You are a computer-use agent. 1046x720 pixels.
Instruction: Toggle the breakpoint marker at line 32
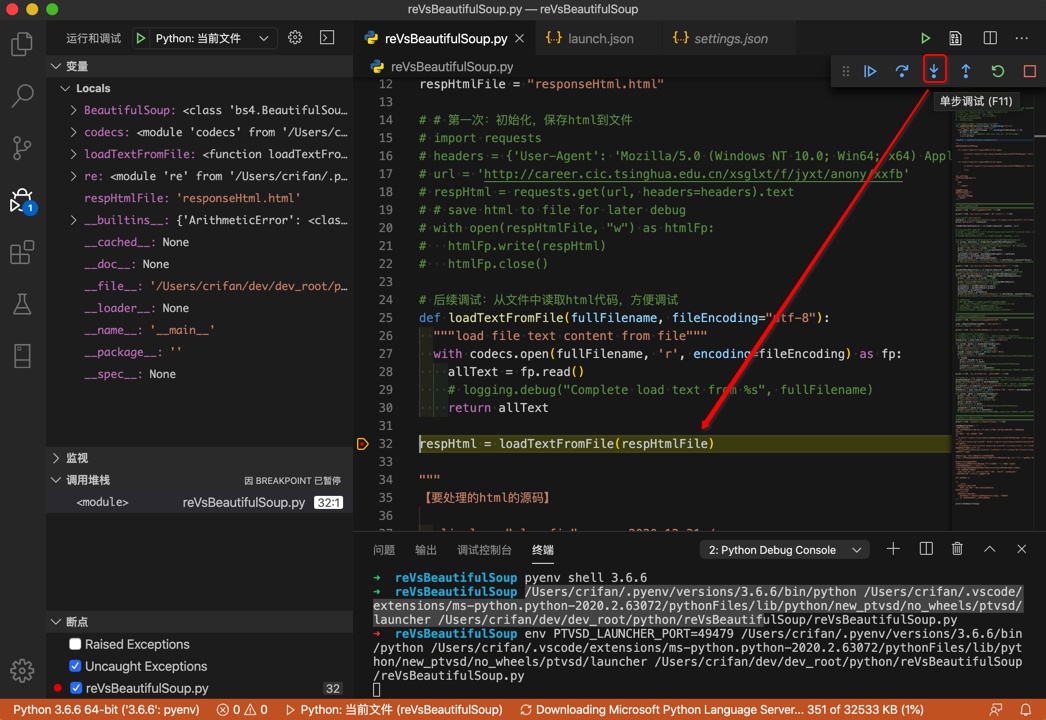362,444
